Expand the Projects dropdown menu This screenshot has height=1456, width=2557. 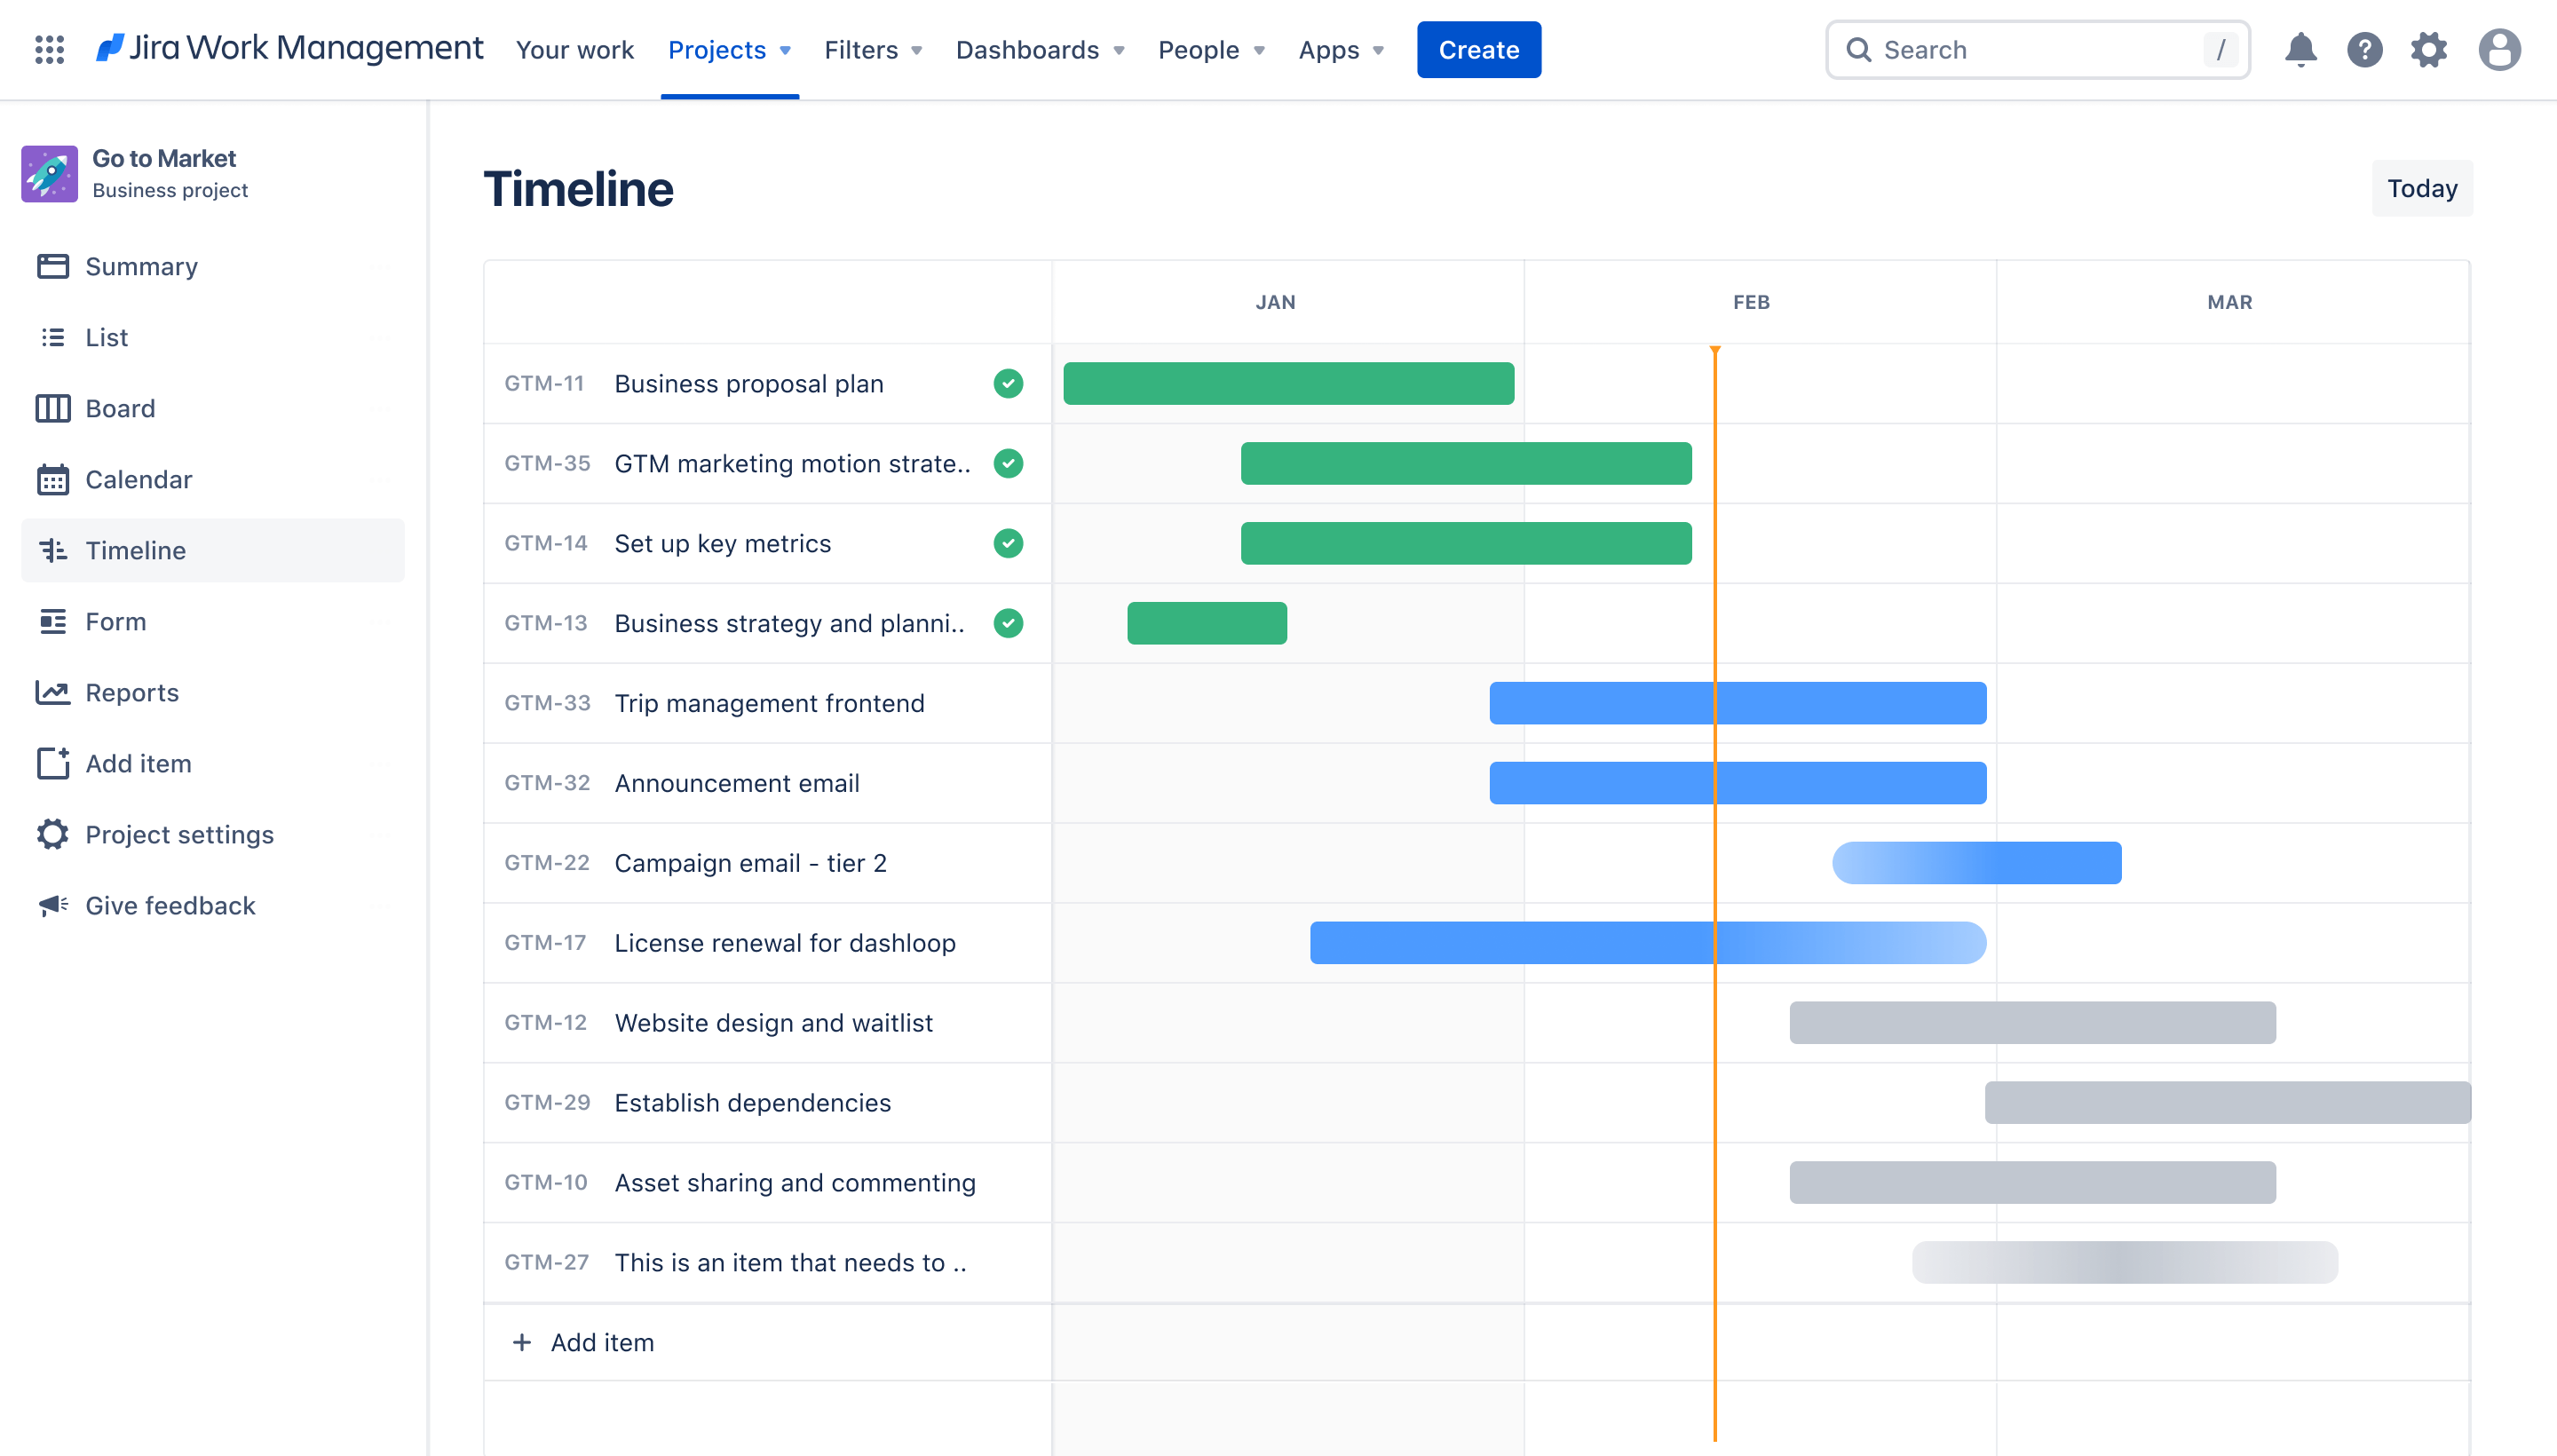[729, 49]
